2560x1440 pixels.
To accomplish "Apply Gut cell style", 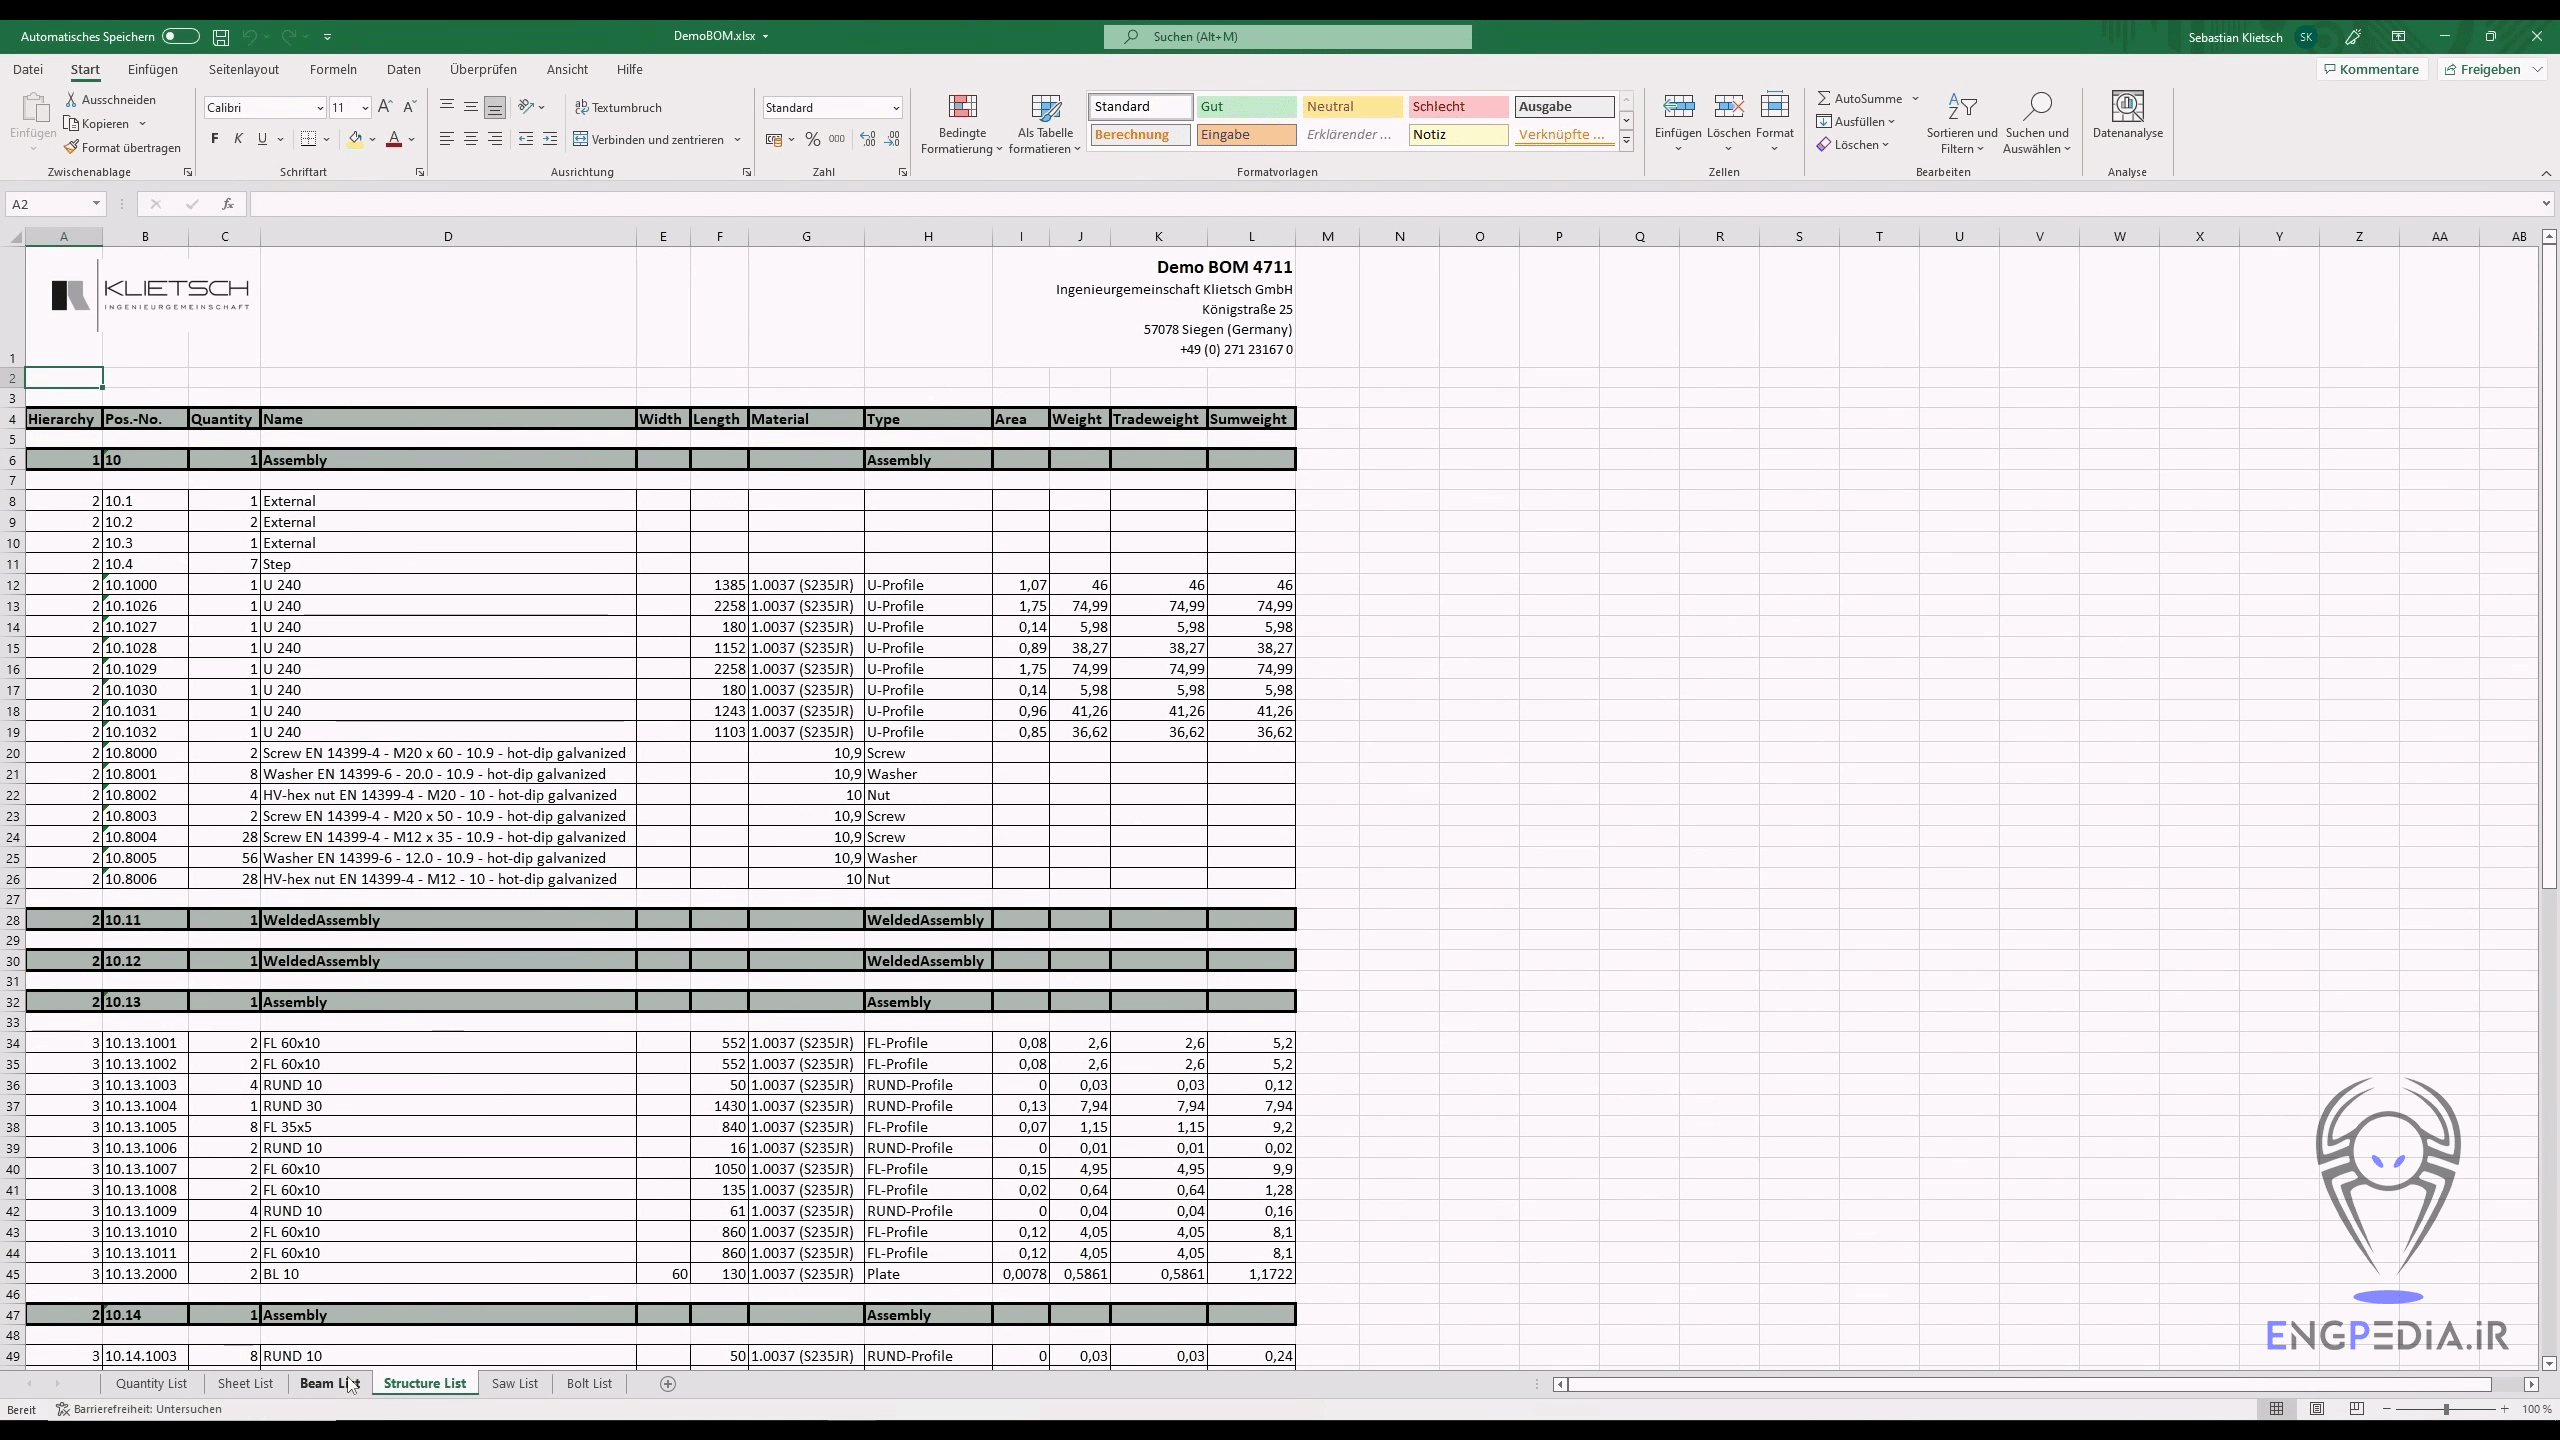I will coord(1246,107).
